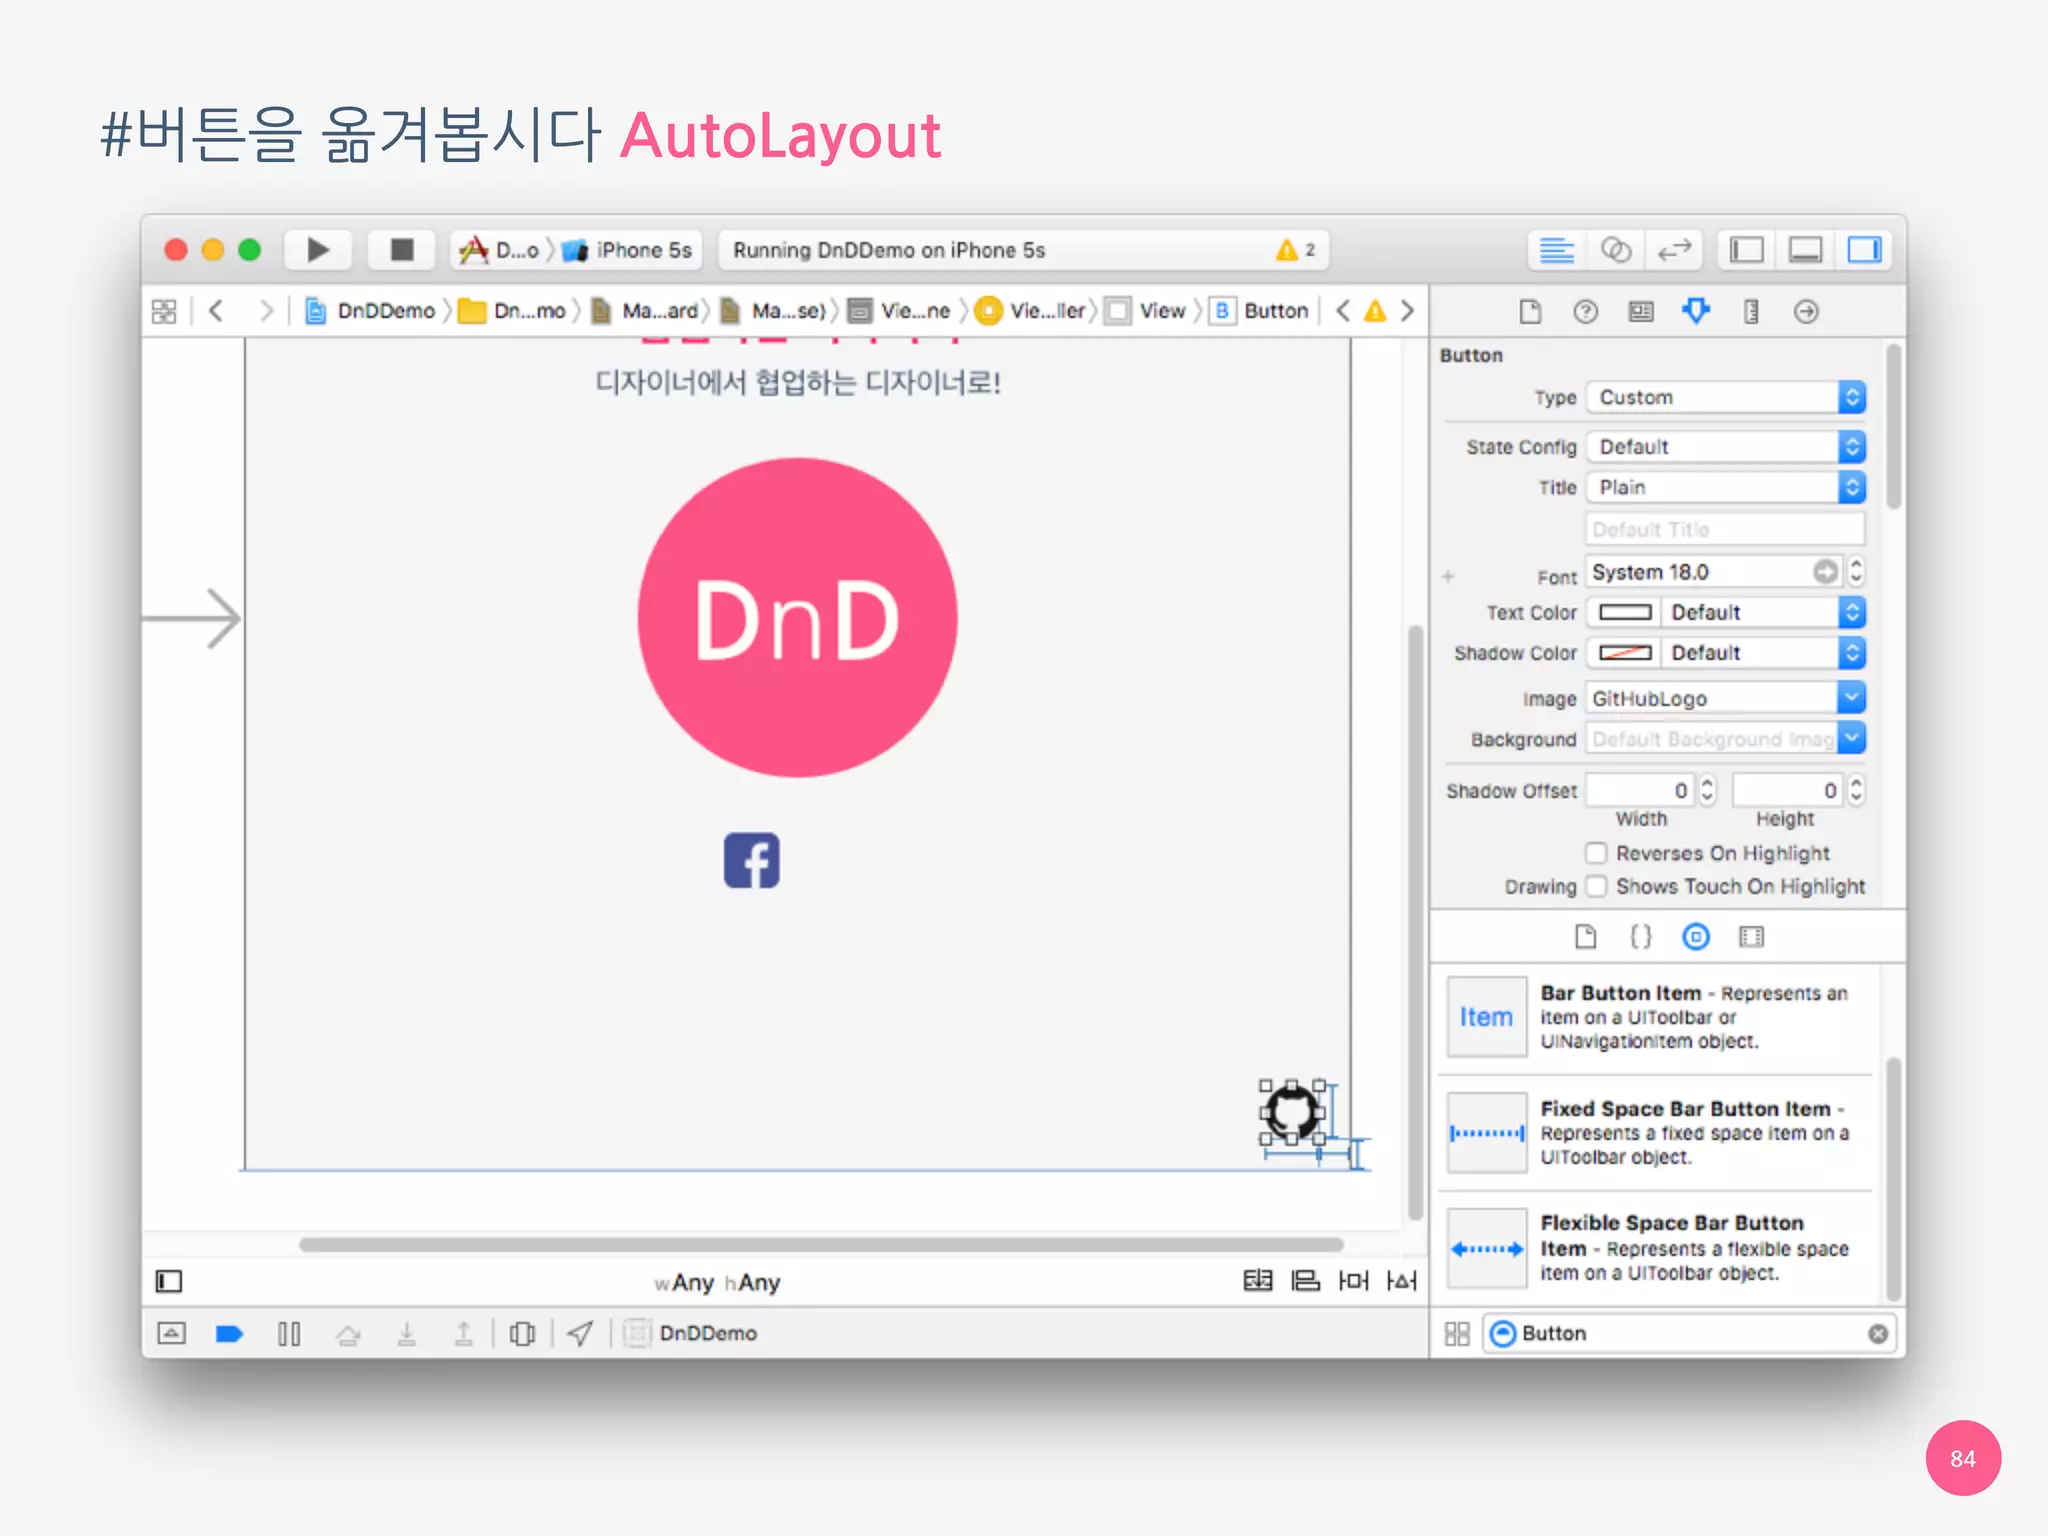The height and width of the screenshot is (1536, 2048).
Task: Toggle the Debug area panel
Action: 1805,250
